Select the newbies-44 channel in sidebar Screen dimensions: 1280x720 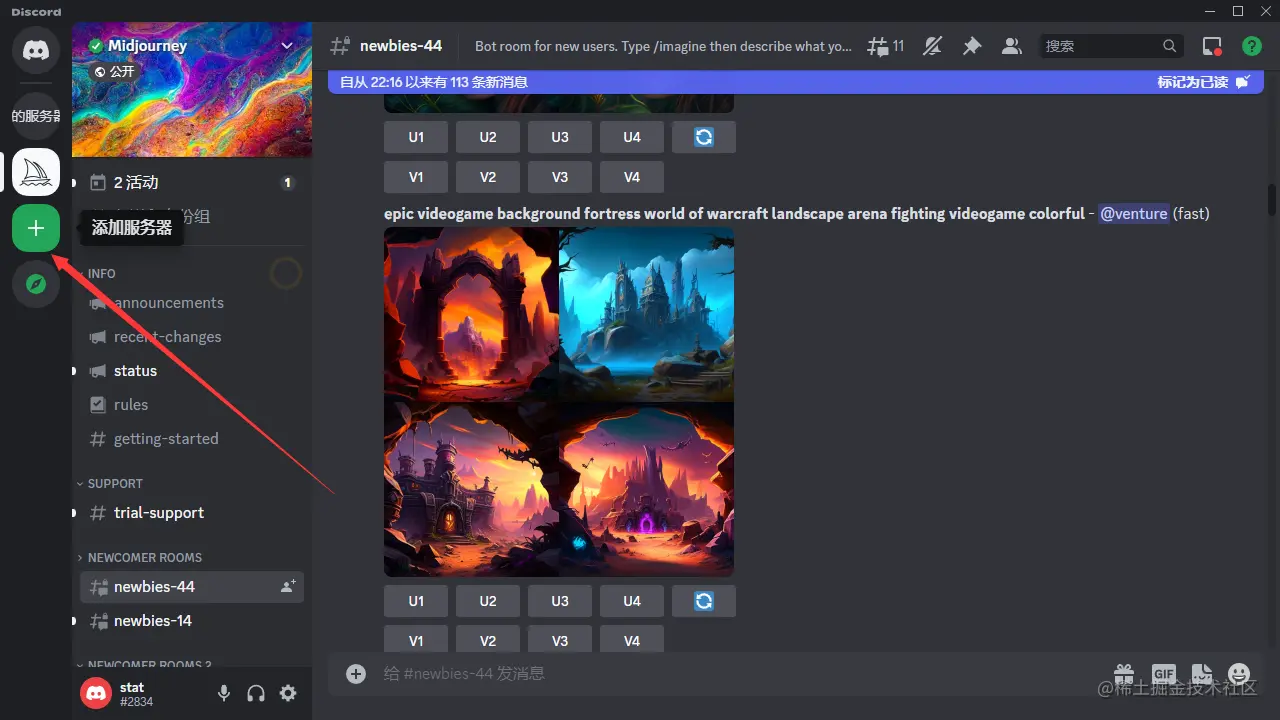coord(192,587)
